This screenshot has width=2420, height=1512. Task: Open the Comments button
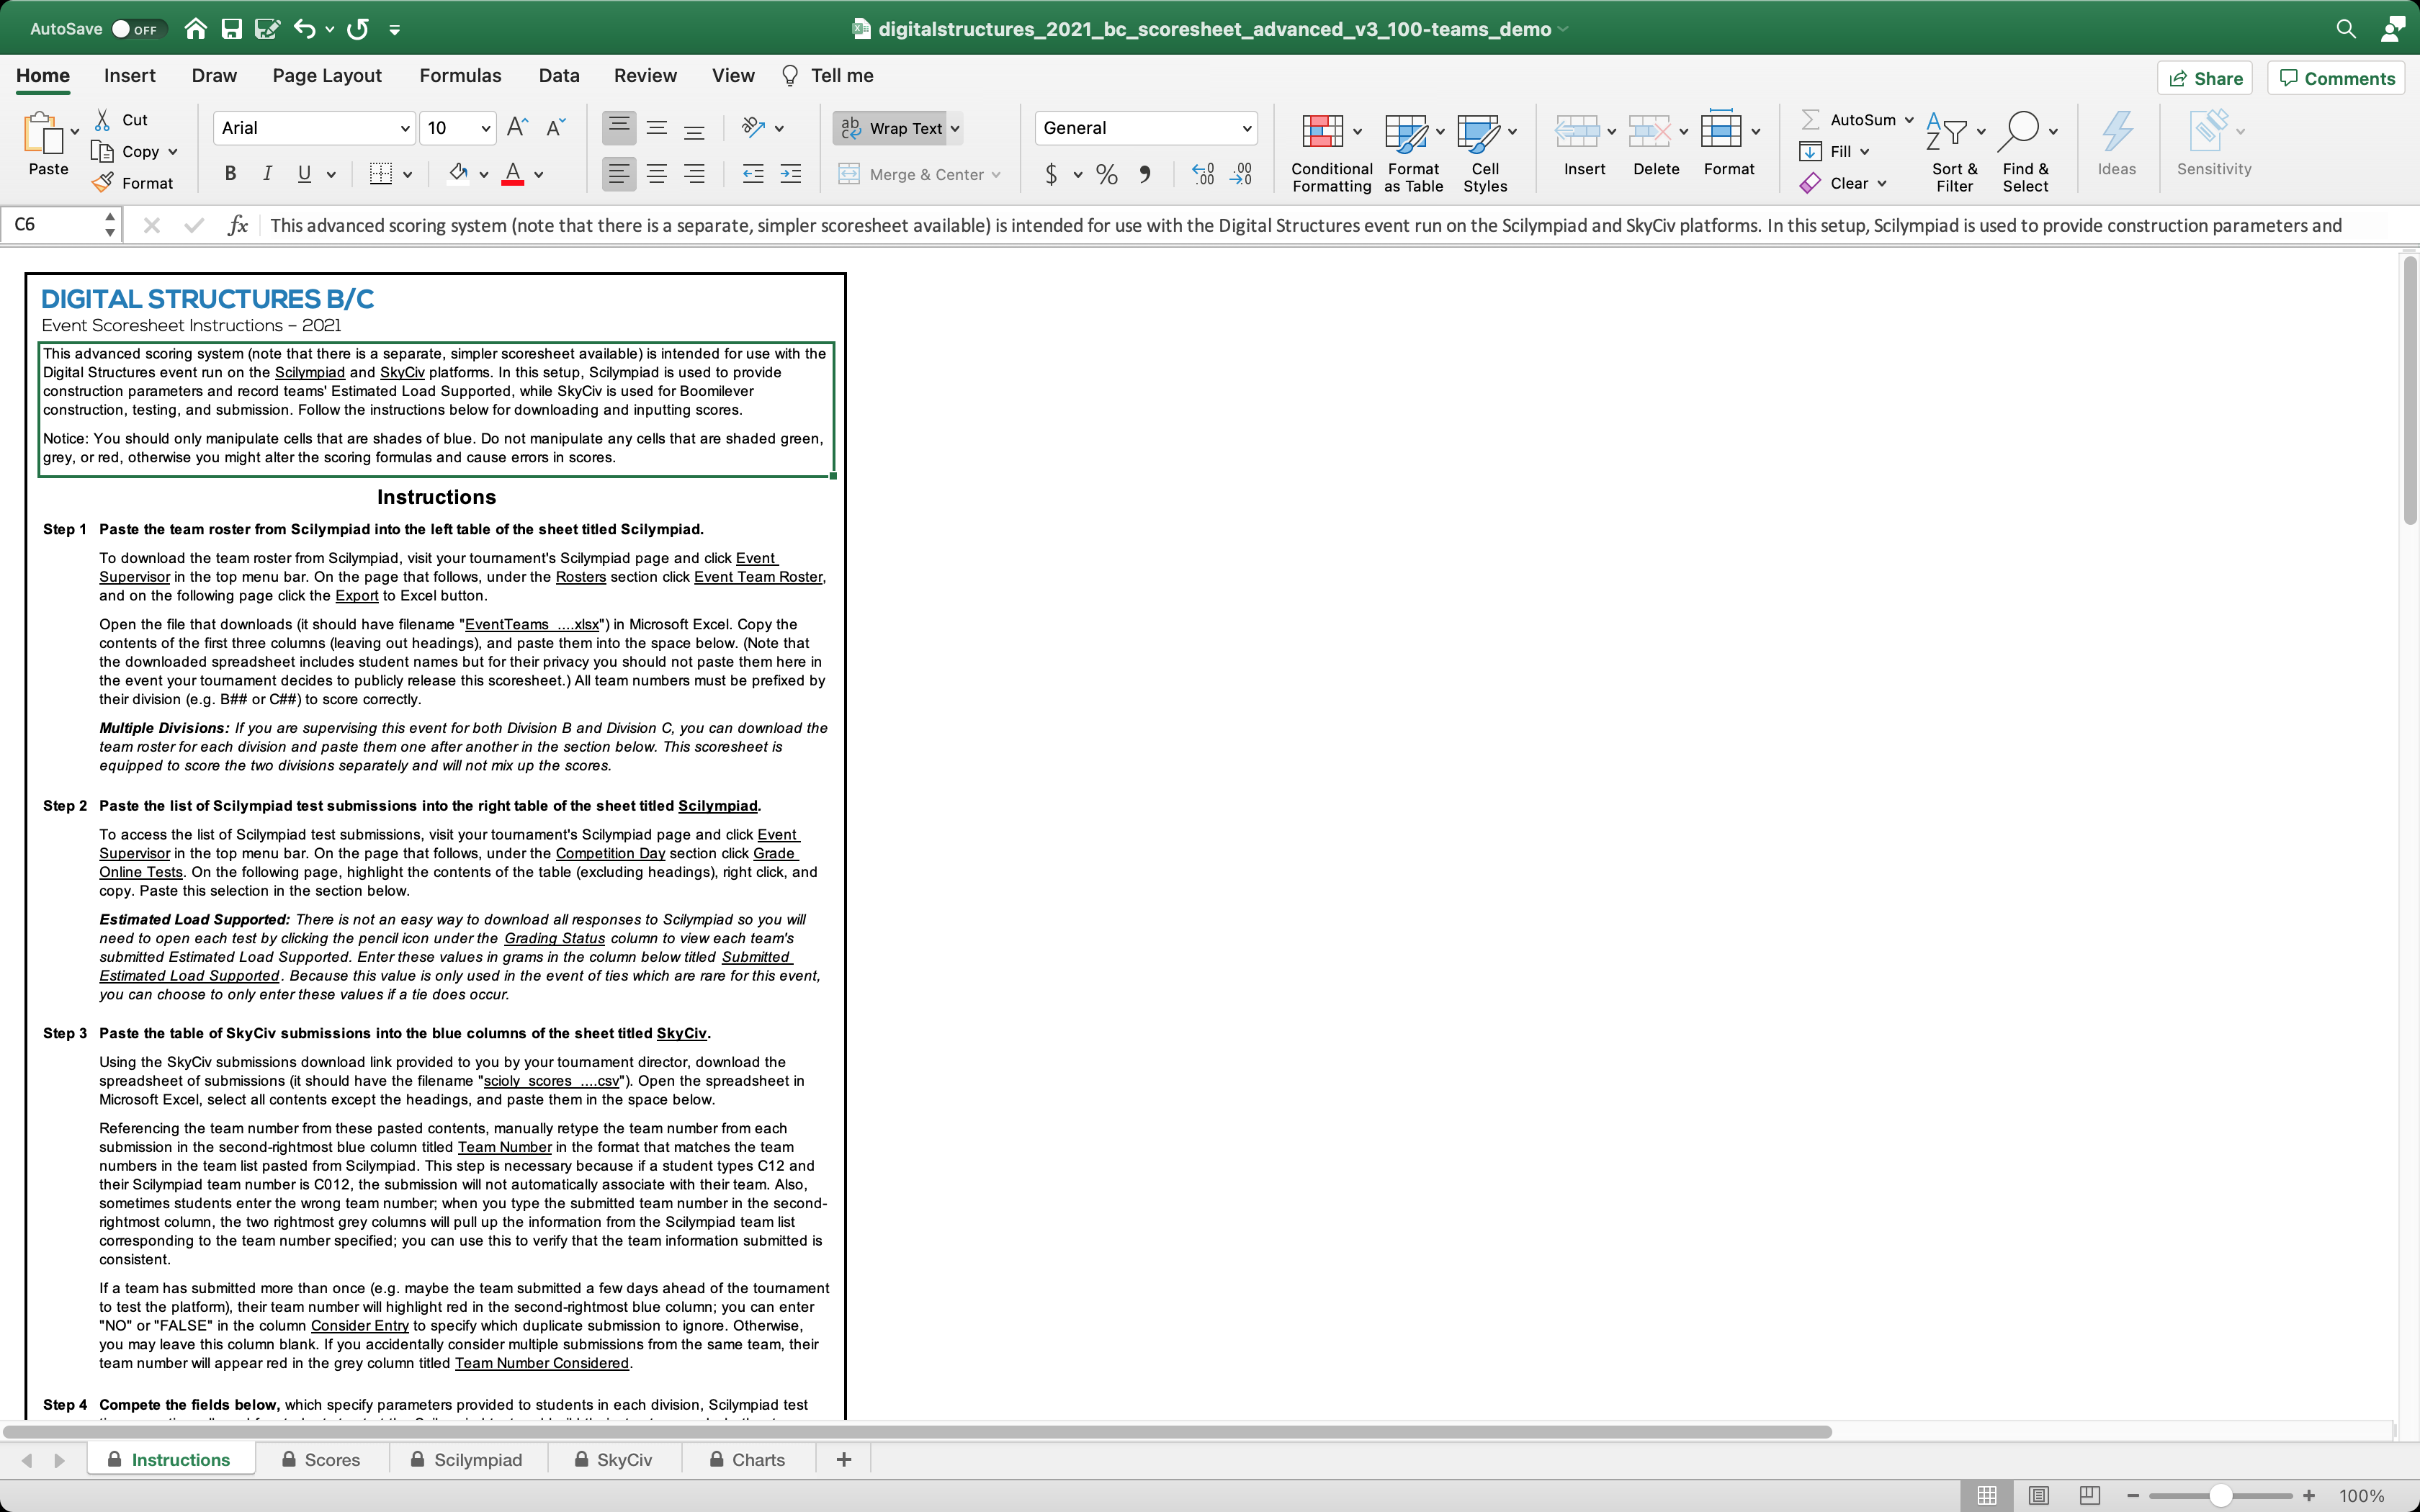2337,78
